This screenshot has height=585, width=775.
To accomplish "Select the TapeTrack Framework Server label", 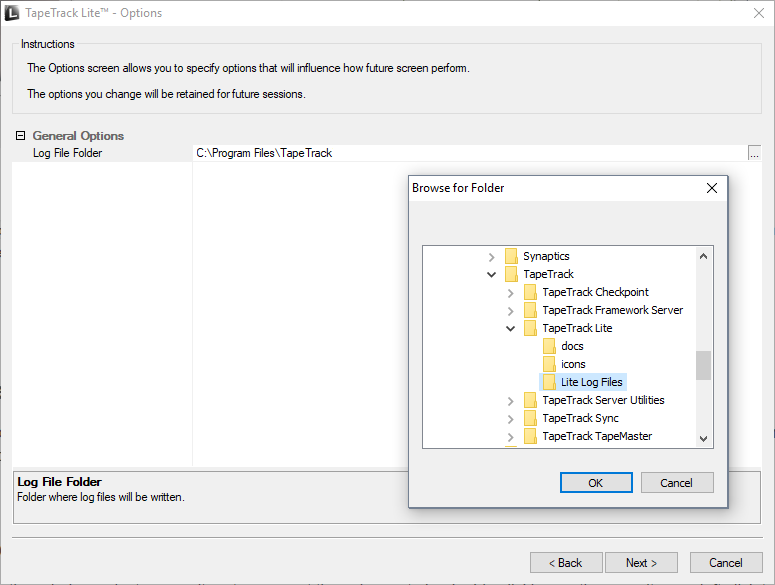I will [612, 310].
